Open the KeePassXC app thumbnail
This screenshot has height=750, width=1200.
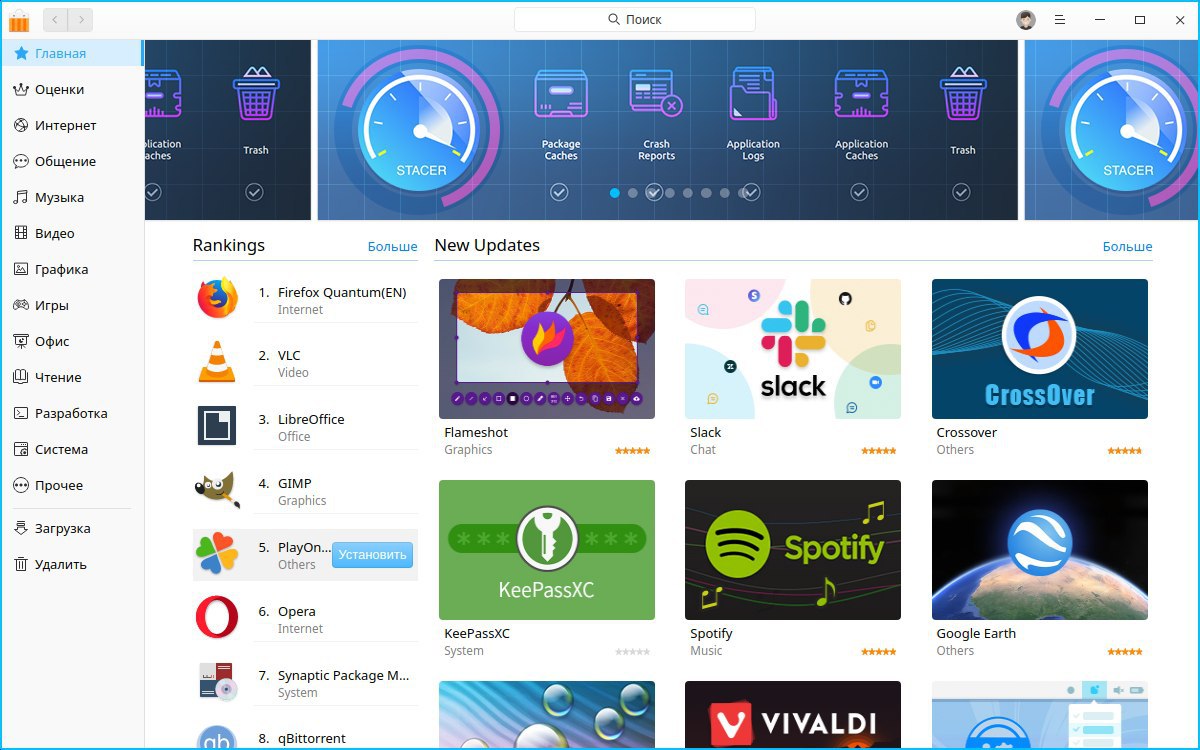coord(547,550)
